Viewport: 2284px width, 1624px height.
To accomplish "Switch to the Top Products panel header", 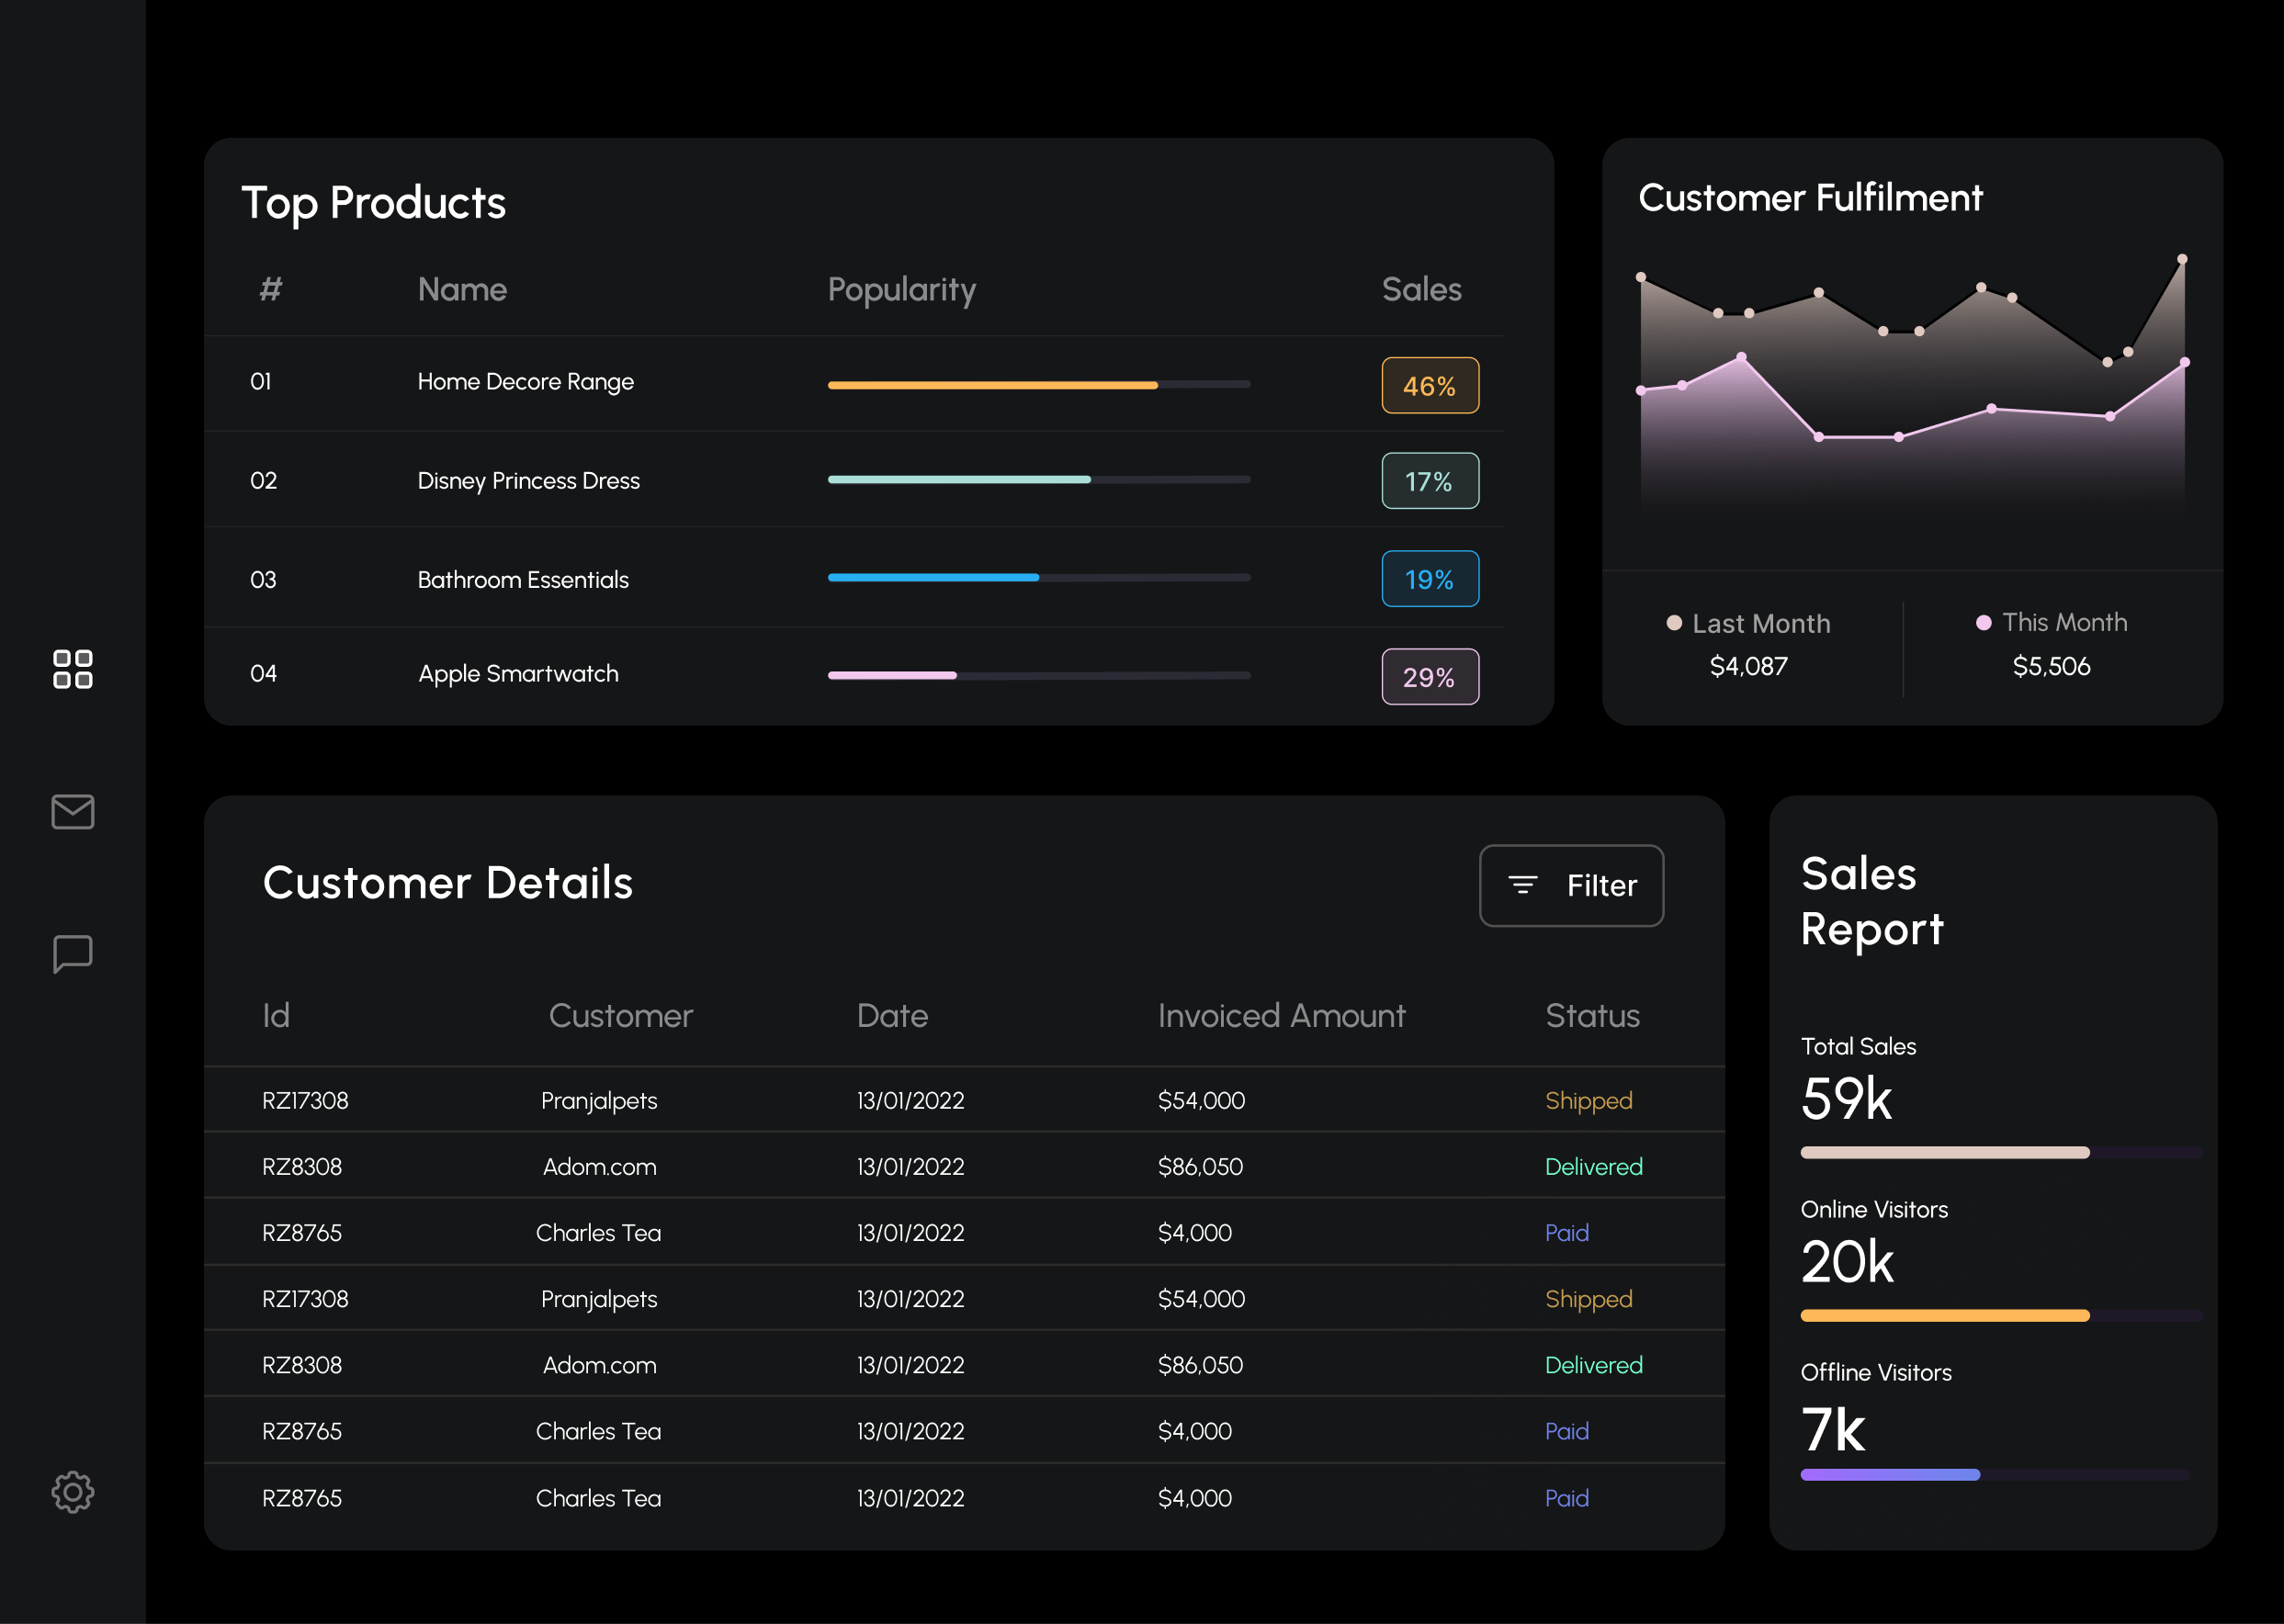I will [374, 202].
